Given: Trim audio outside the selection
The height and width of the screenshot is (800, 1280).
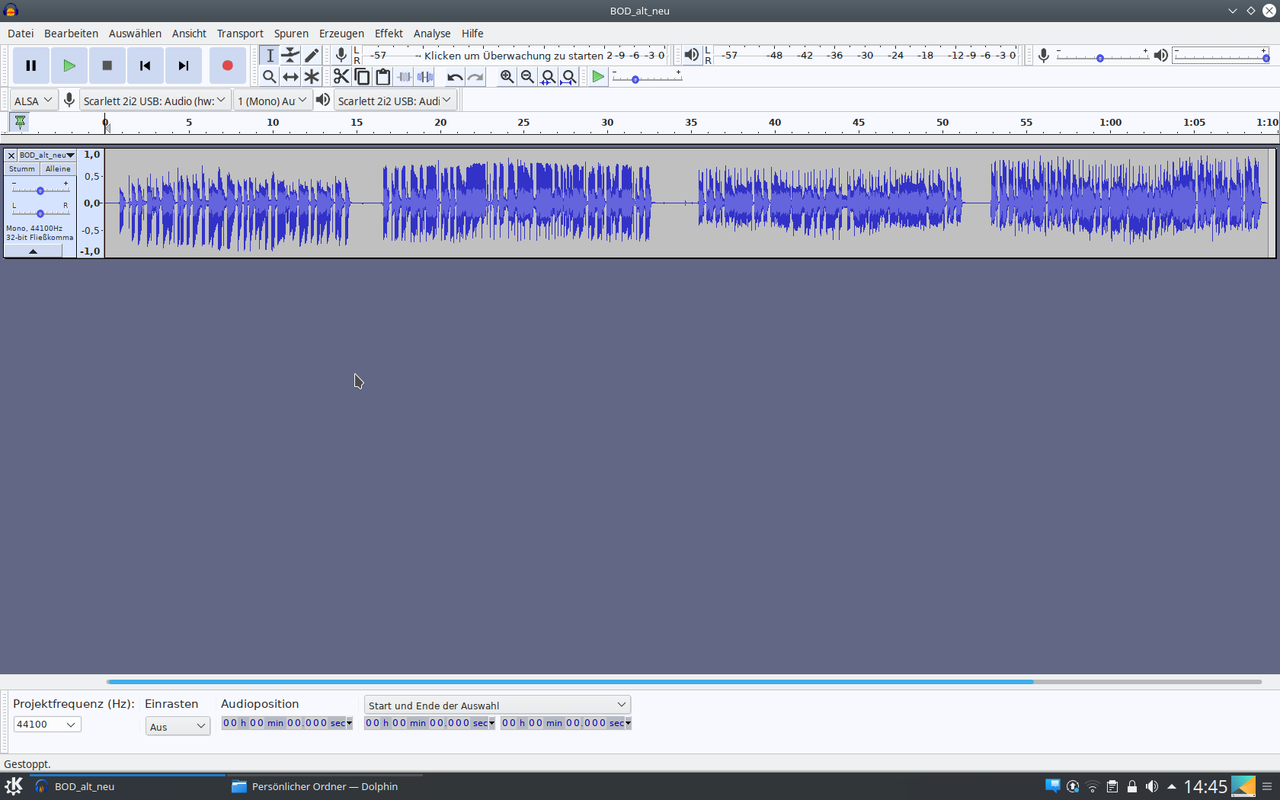Looking at the screenshot, I should [x=404, y=77].
